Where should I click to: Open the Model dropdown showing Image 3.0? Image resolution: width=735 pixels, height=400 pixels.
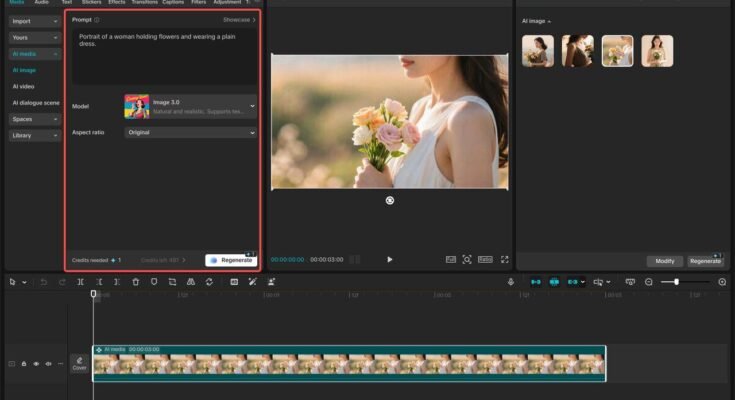pyautogui.click(x=190, y=106)
